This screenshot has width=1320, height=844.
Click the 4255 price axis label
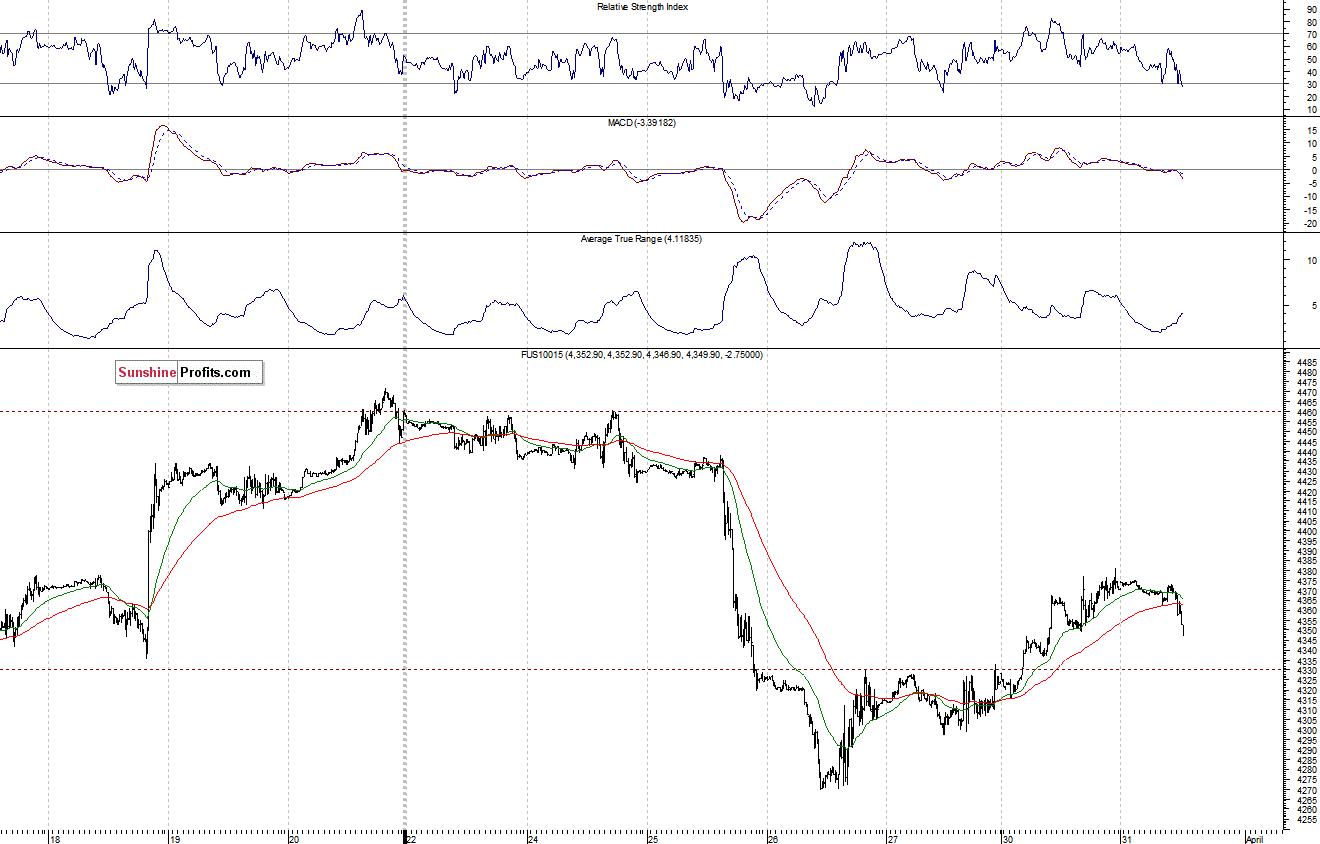[x=1305, y=819]
